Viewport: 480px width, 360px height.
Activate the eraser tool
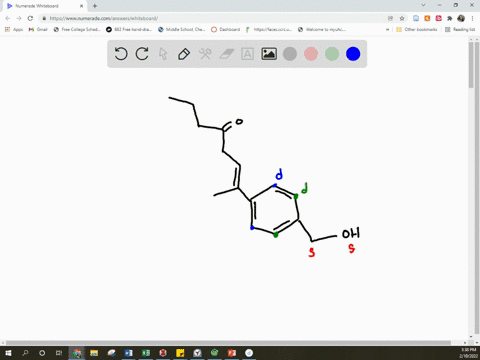(x=227, y=54)
